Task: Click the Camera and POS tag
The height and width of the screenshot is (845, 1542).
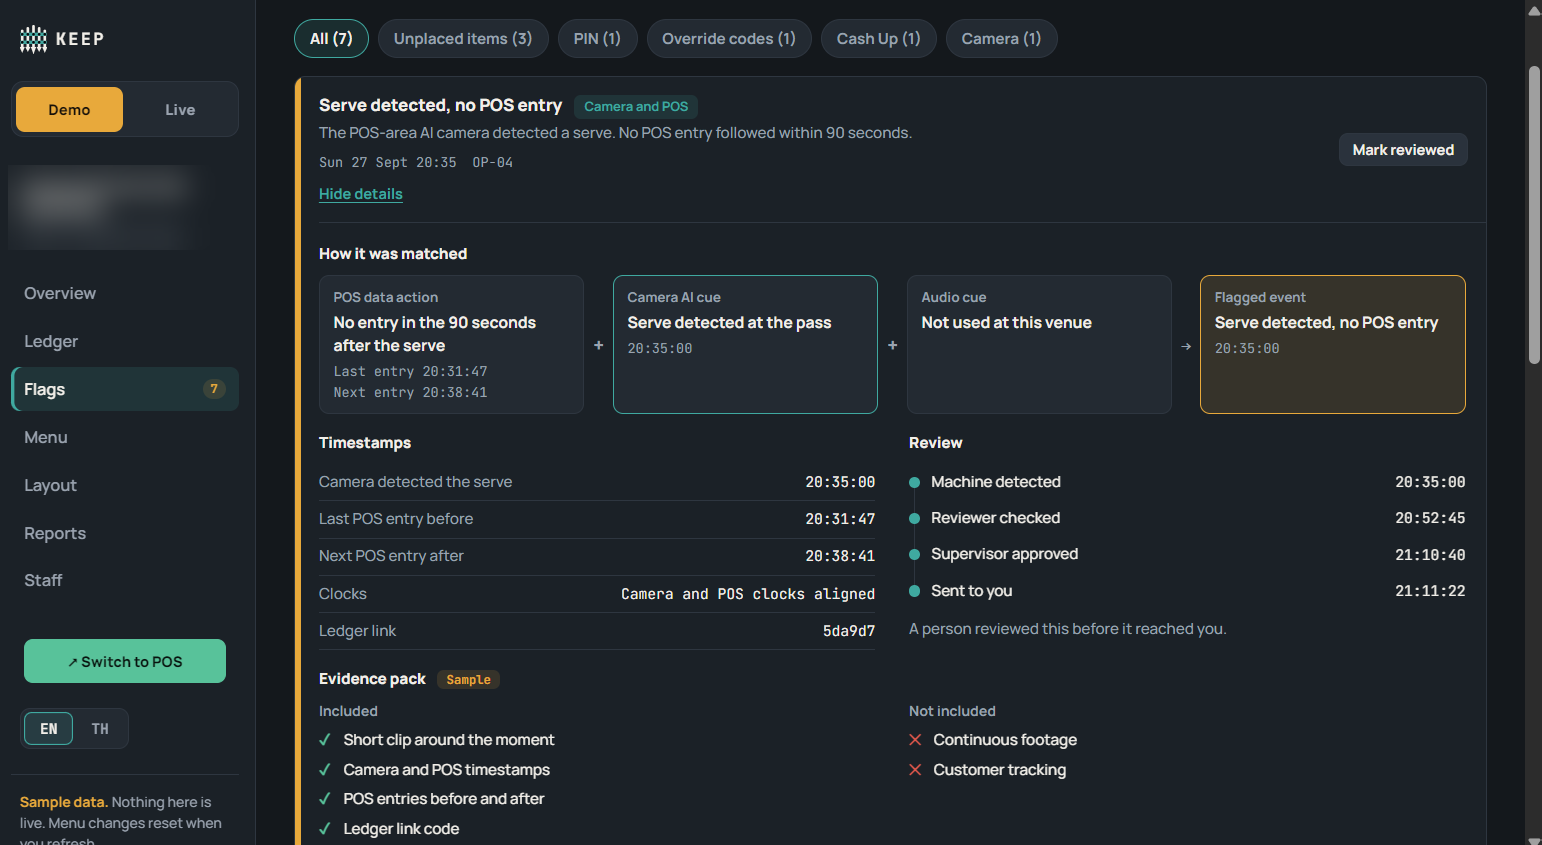Action: point(636,106)
